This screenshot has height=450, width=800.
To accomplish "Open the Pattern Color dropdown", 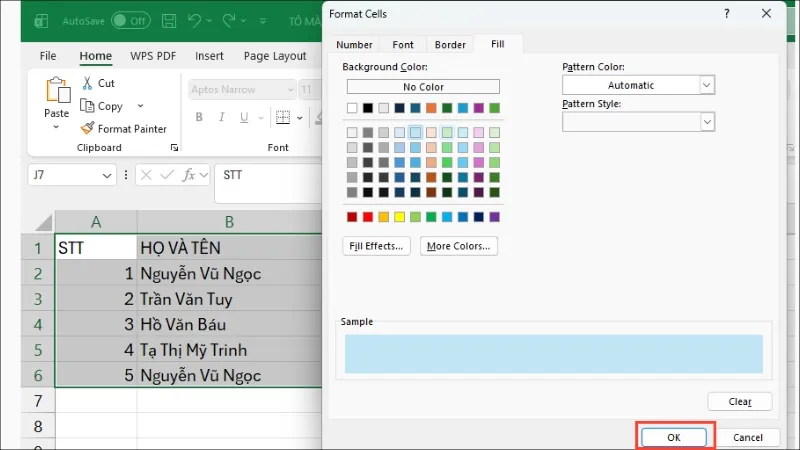I will [707, 85].
